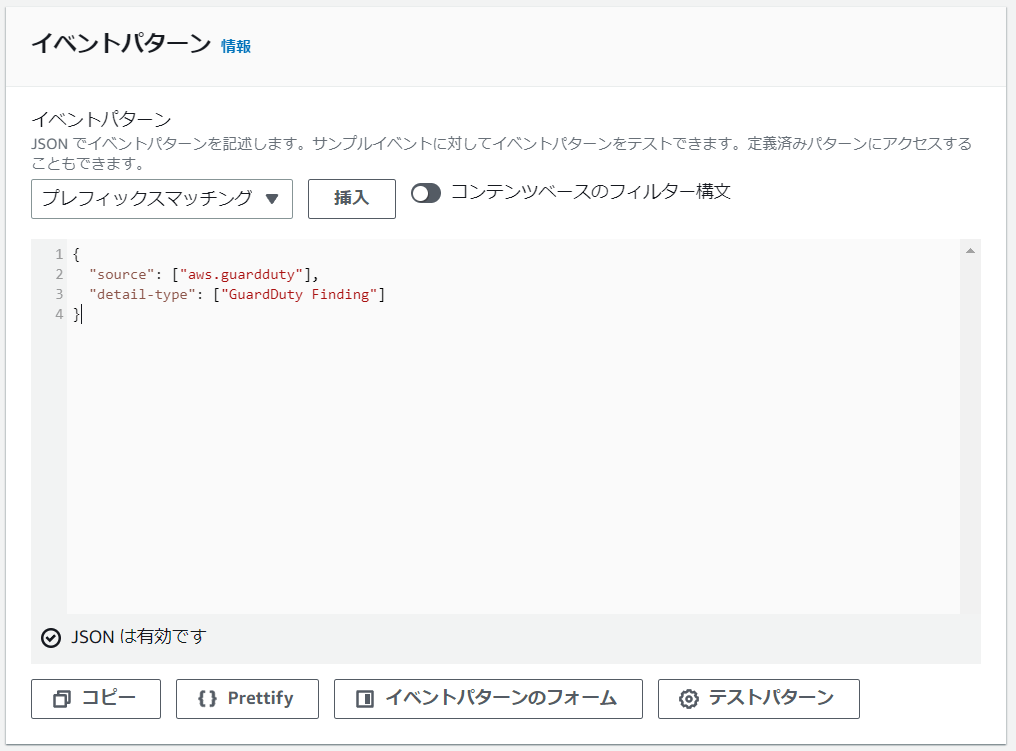Click the テストパターン button
The image size is (1016, 751).
pos(759,699)
